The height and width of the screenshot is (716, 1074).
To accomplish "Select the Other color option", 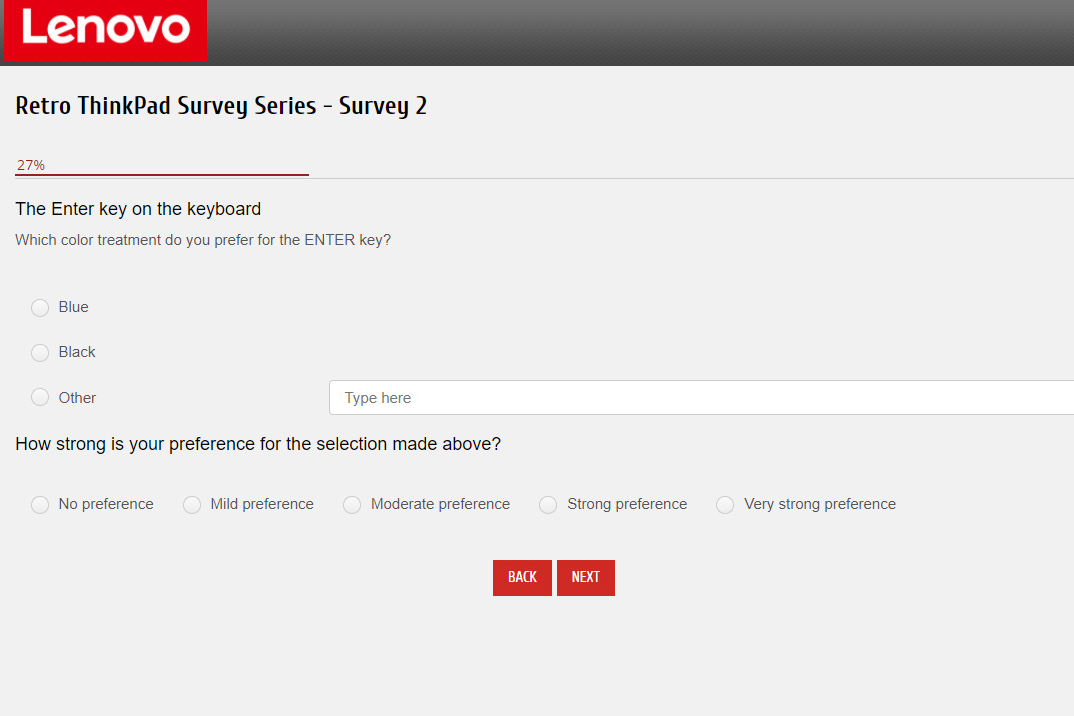I will pos(40,398).
